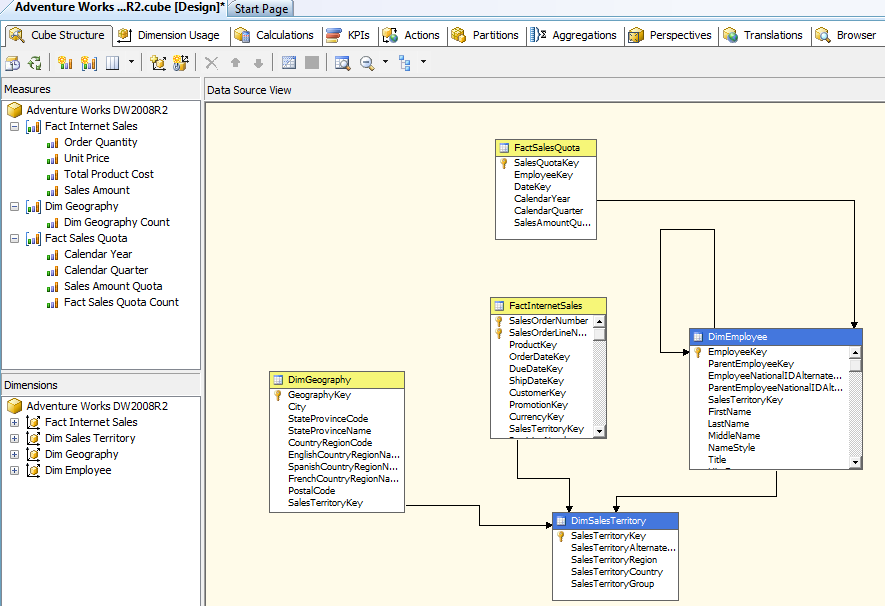Click the Add Cube Dimension toolbar icon

[x=158, y=63]
